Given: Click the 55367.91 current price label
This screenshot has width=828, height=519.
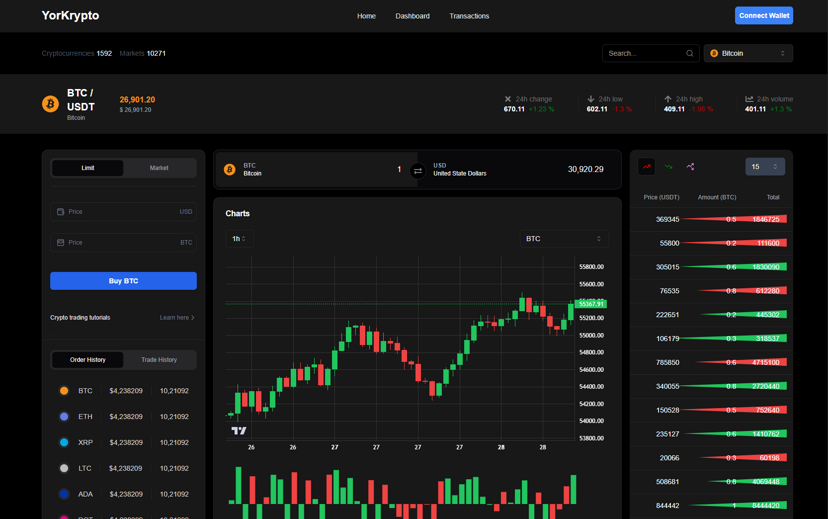Looking at the screenshot, I should coord(591,304).
